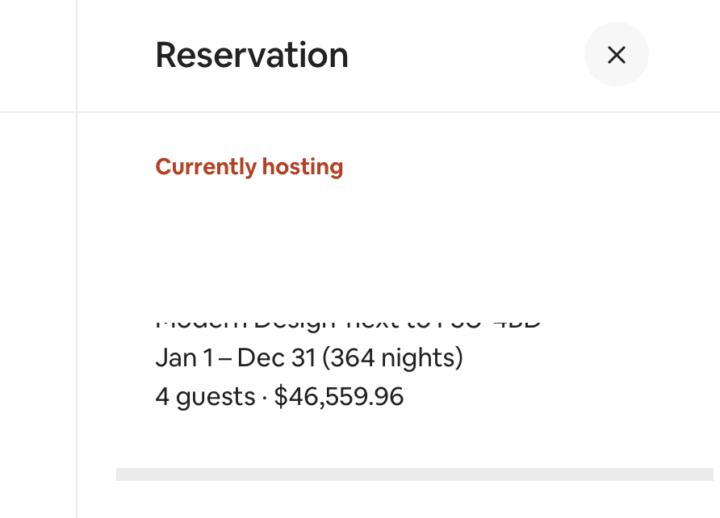Screen dimensions: 720x518
Task: Open the partially hidden listing title
Action: (348, 323)
